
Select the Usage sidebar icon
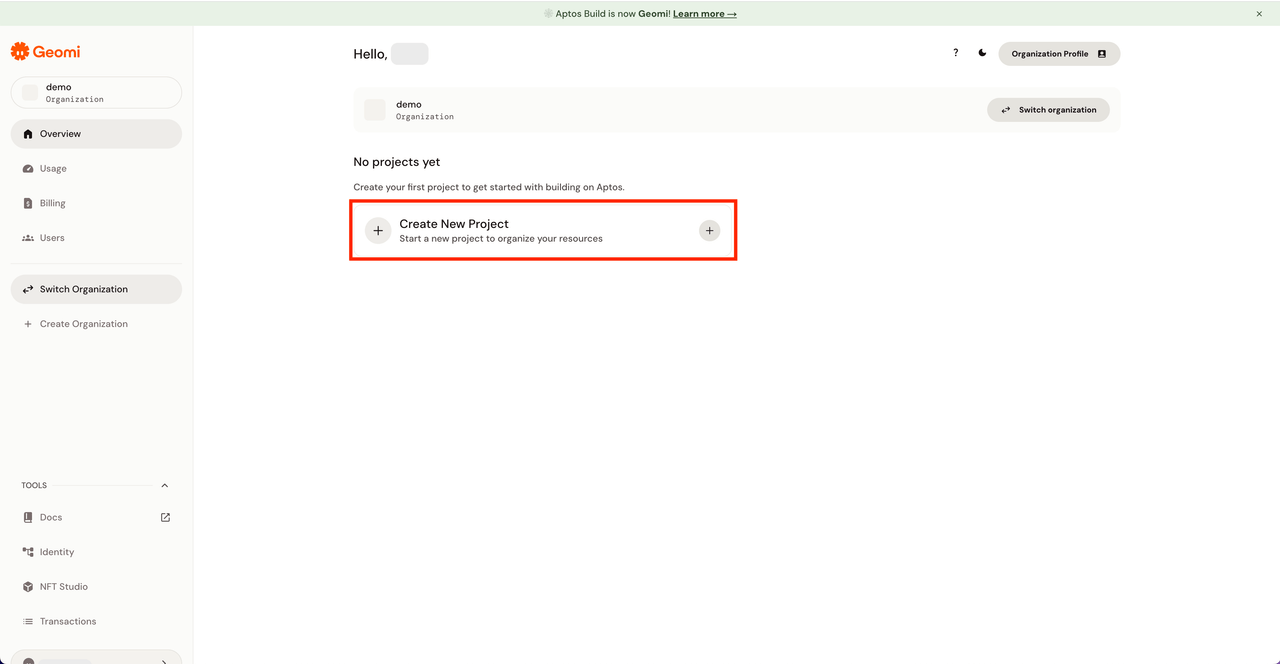tap(28, 168)
